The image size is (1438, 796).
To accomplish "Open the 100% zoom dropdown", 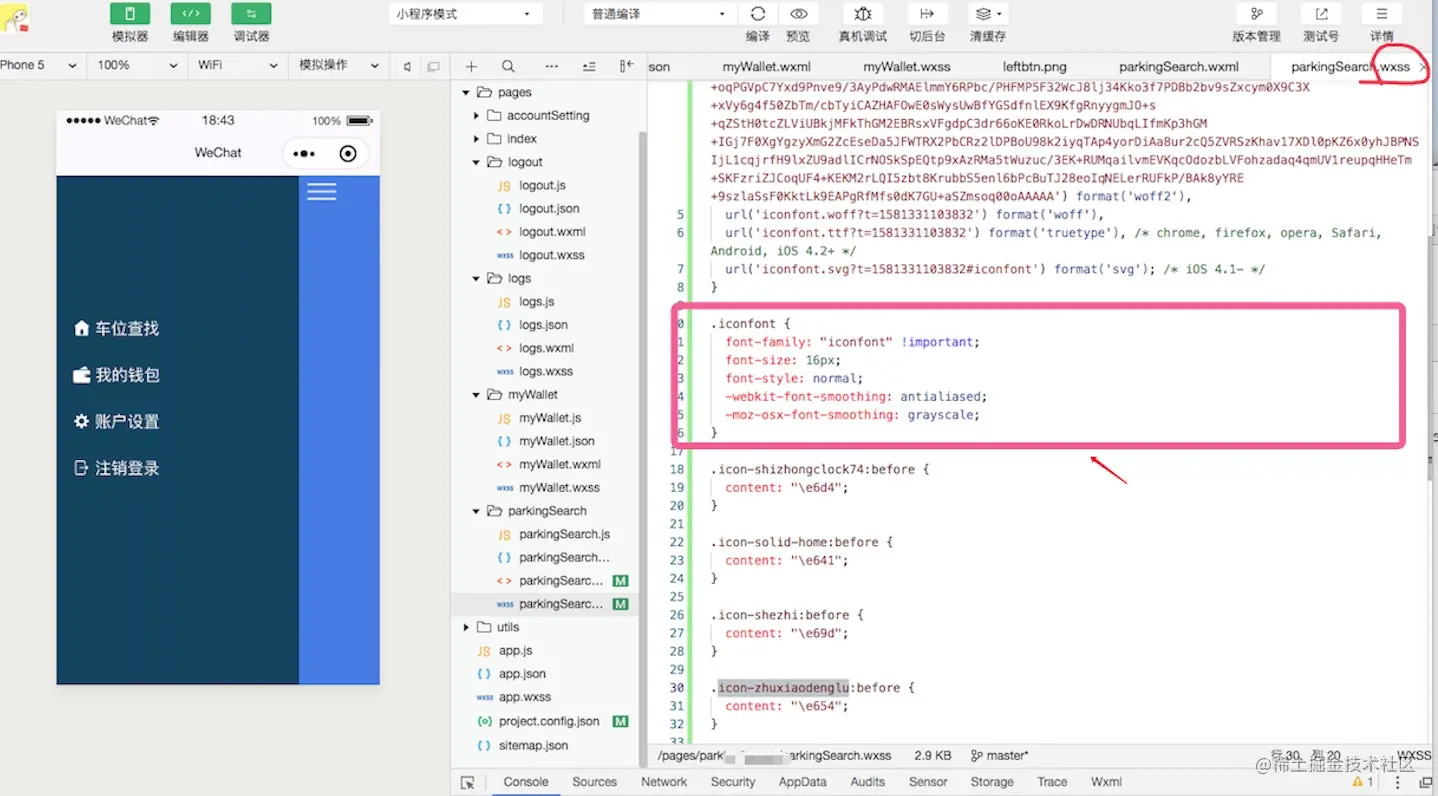I will (x=137, y=65).
